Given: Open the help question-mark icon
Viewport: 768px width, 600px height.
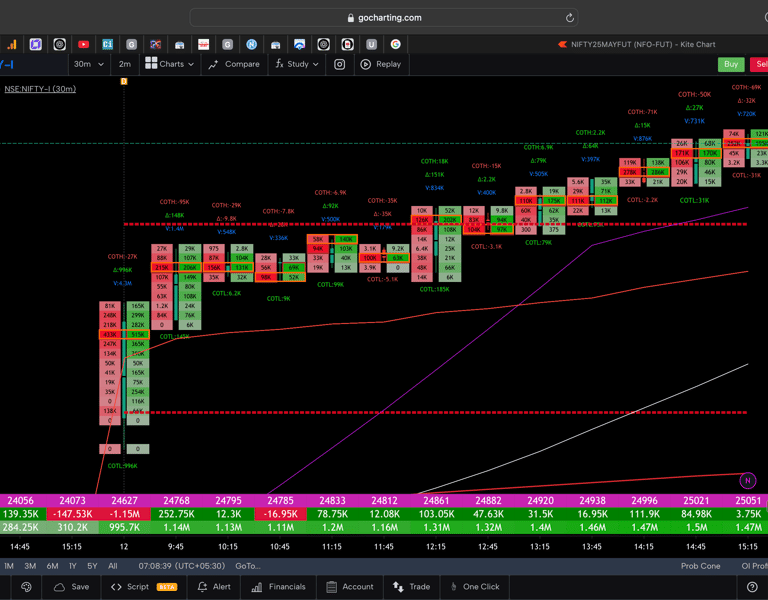Looking at the screenshot, I should [752, 587].
